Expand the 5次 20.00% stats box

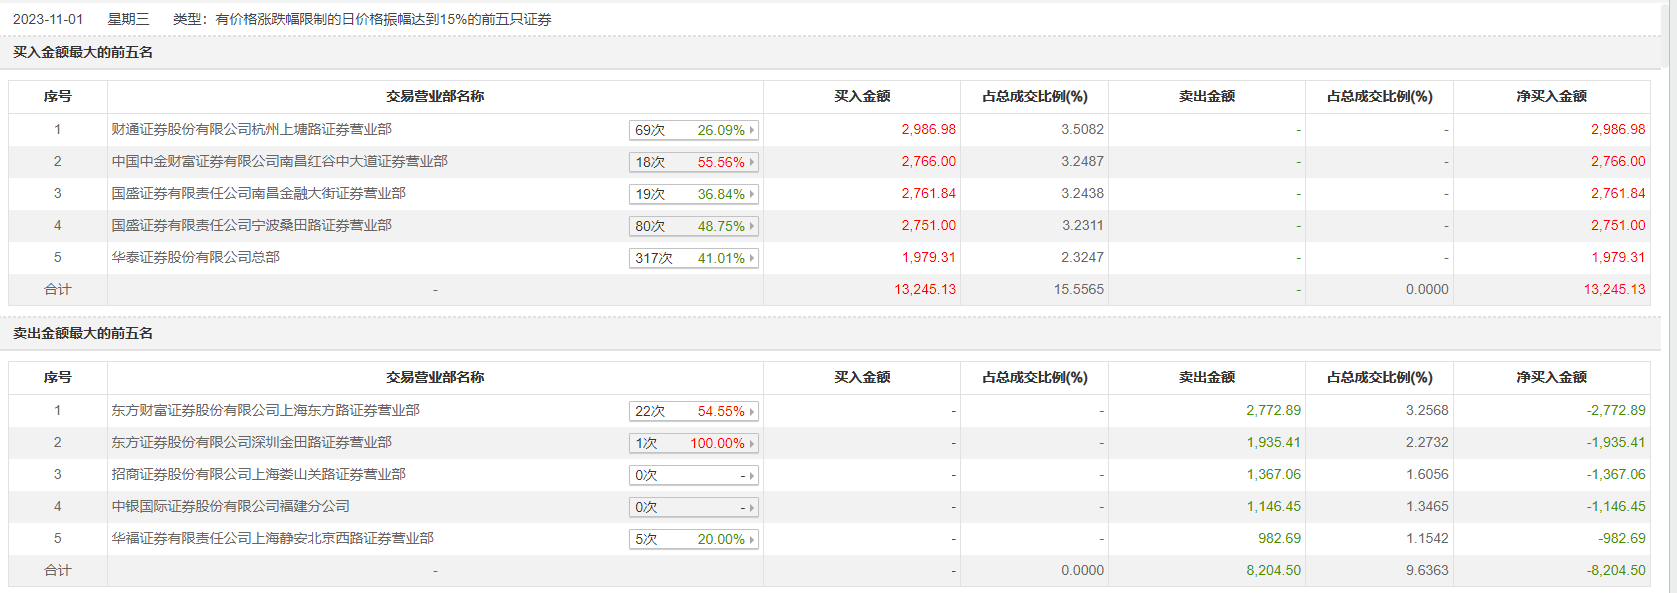pyautogui.click(x=693, y=539)
